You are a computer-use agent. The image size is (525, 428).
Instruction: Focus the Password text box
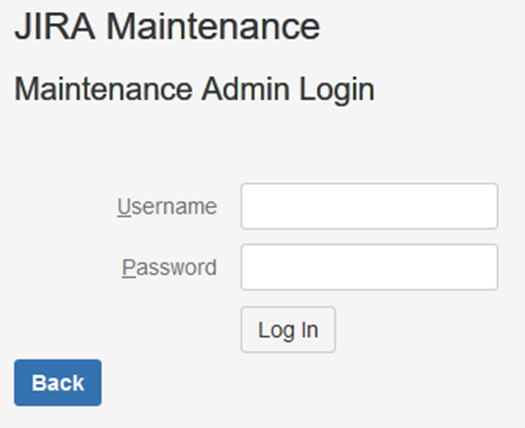[x=369, y=267]
